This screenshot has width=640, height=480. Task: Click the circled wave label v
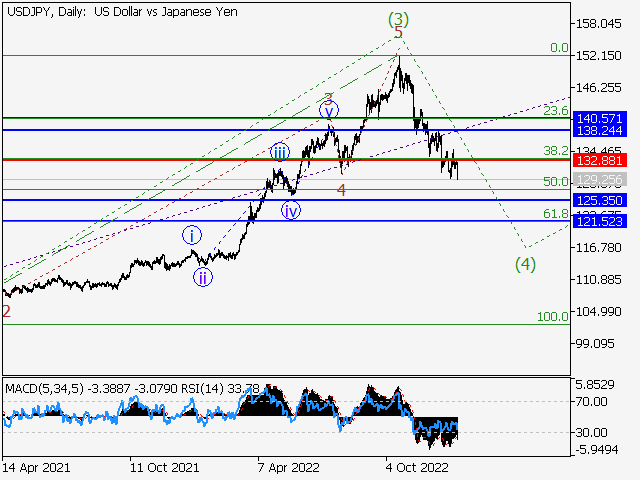click(x=329, y=110)
